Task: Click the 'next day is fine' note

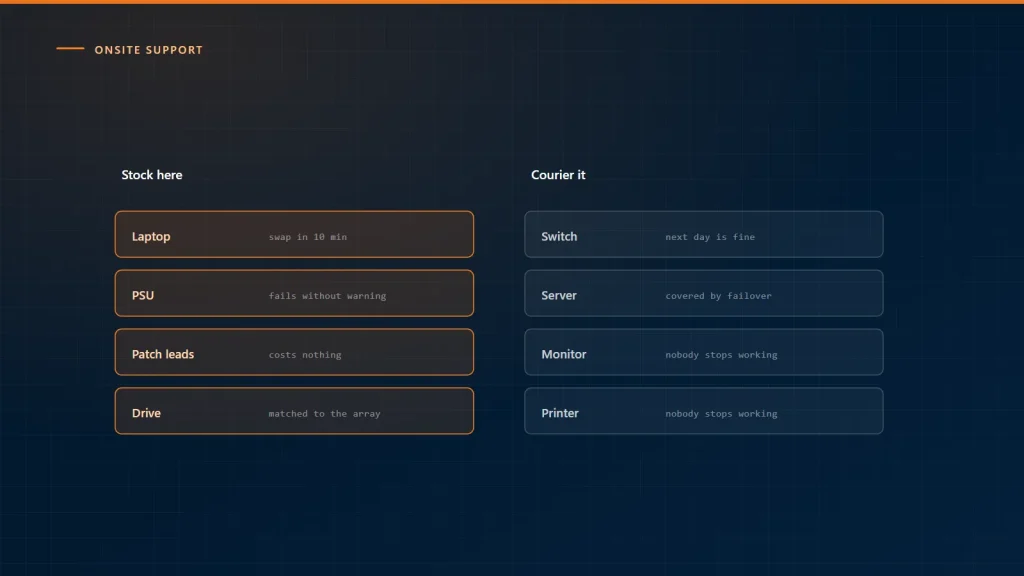Action: (x=710, y=237)
